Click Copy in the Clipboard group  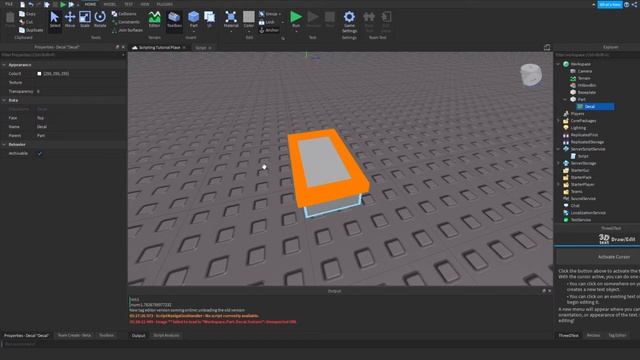point(27,14)
